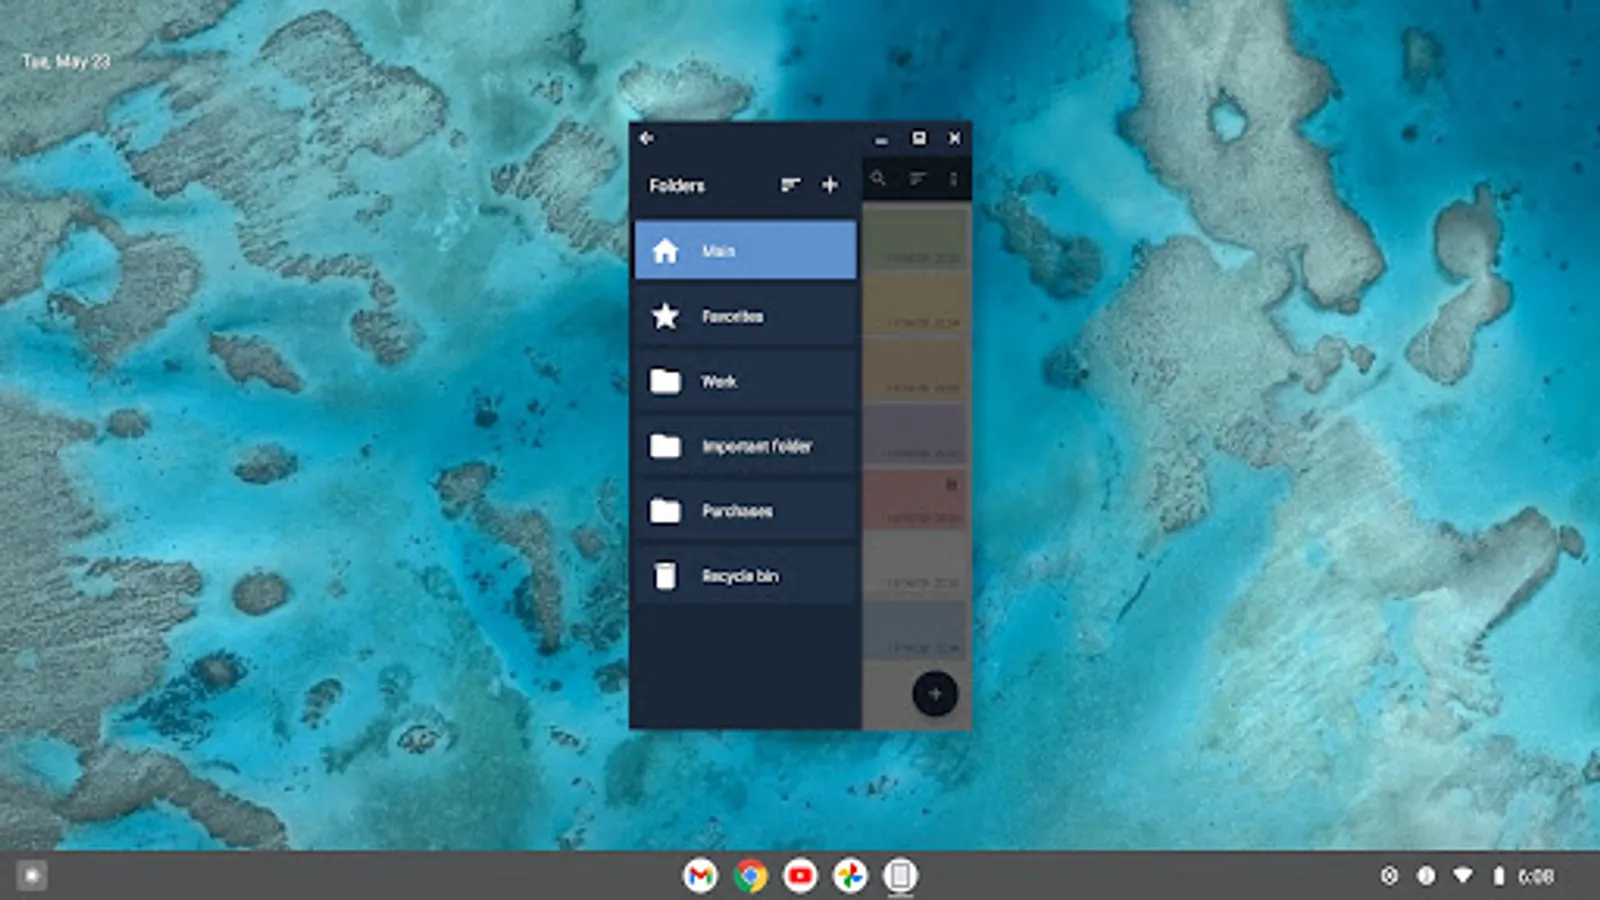Add a new folder with the plus icon
Viewport: 1600px width, 900px height.
(x=830, y=185)
